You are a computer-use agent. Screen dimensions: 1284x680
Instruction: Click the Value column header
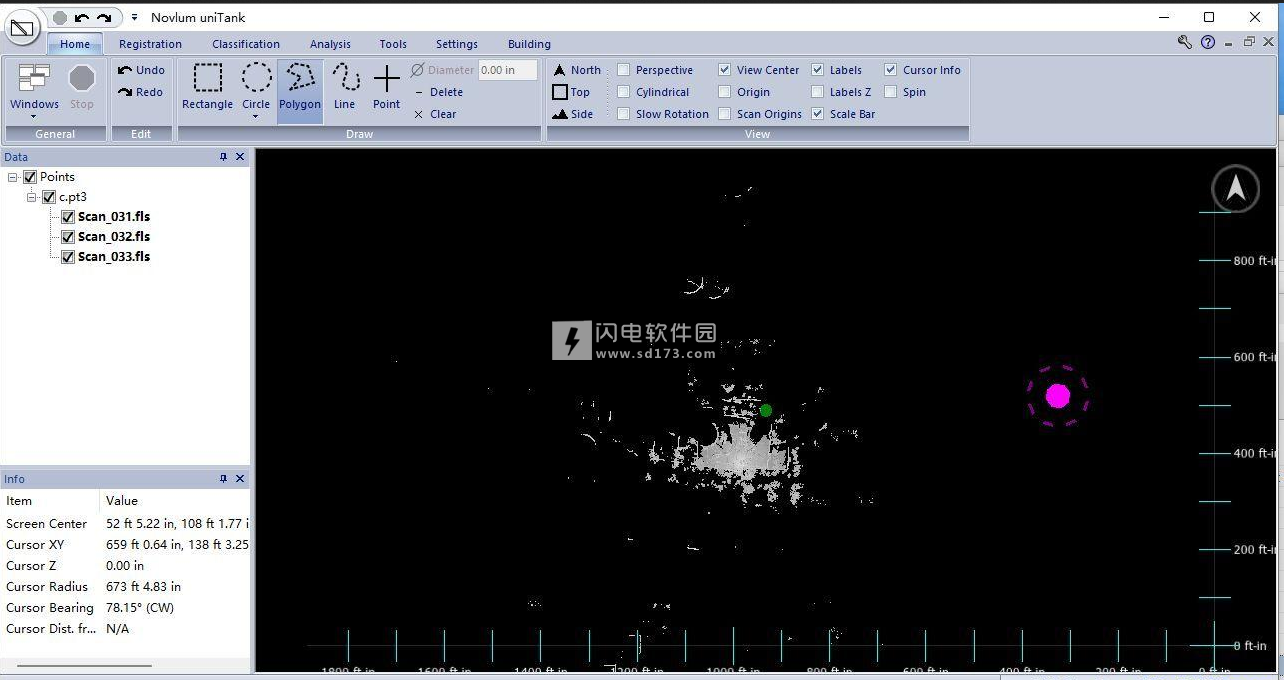[174, 501]
